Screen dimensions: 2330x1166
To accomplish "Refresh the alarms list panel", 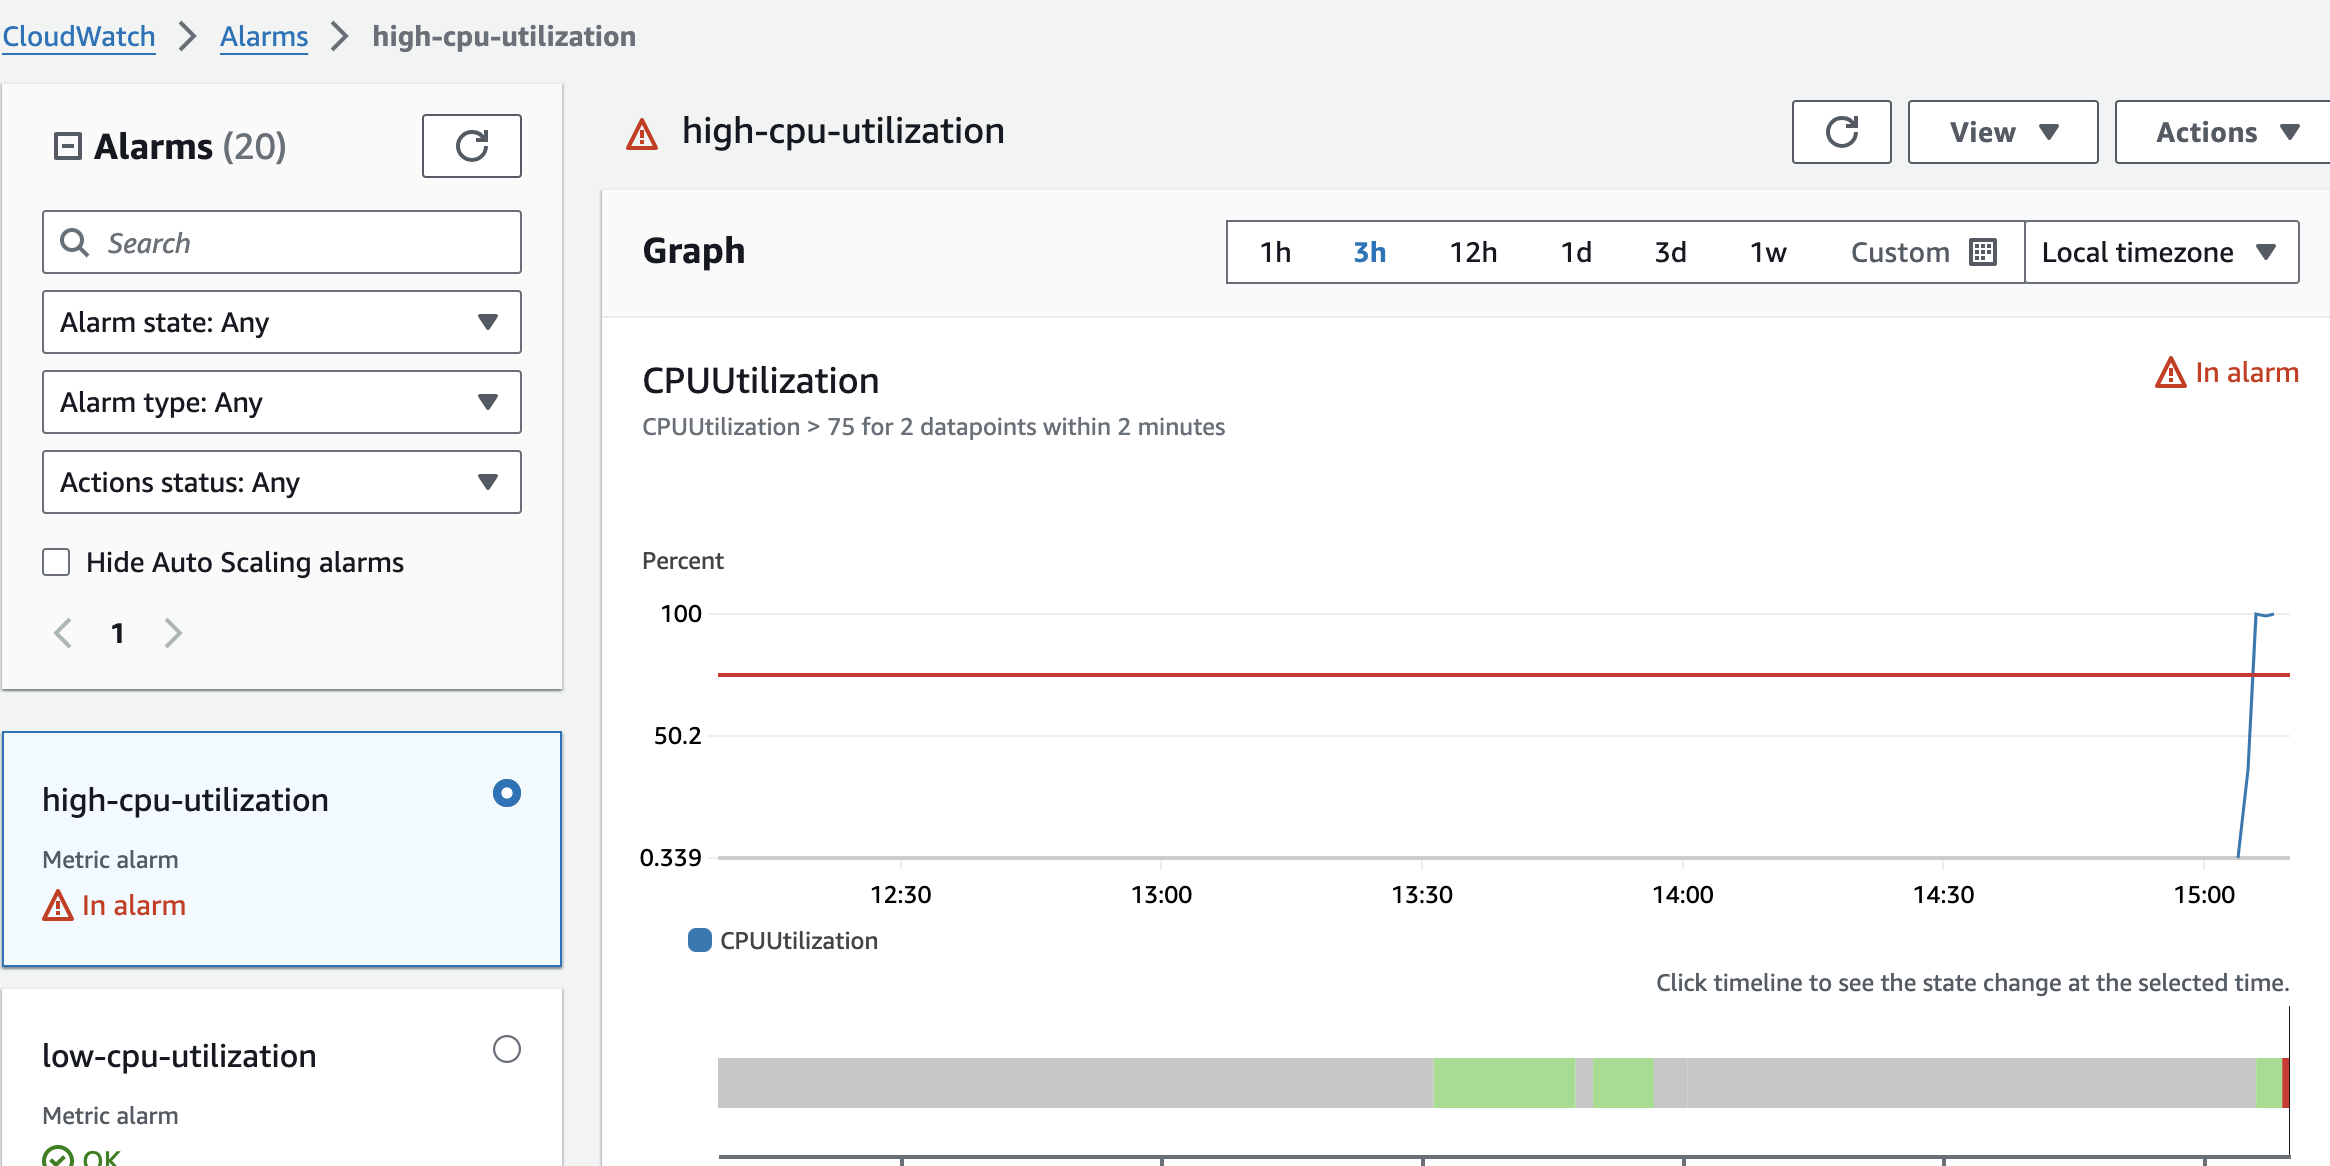I will coord(471,146).
